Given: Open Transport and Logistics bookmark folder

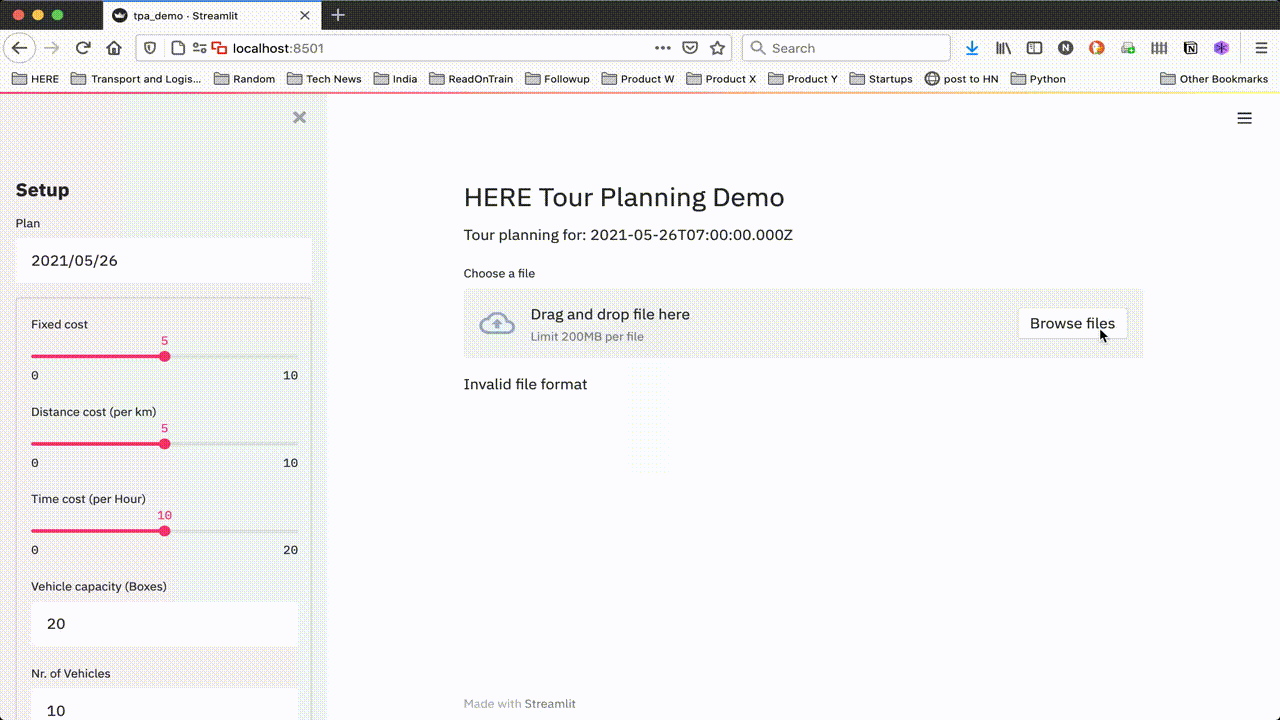Looking at the screenshot, I should (136, 79).
